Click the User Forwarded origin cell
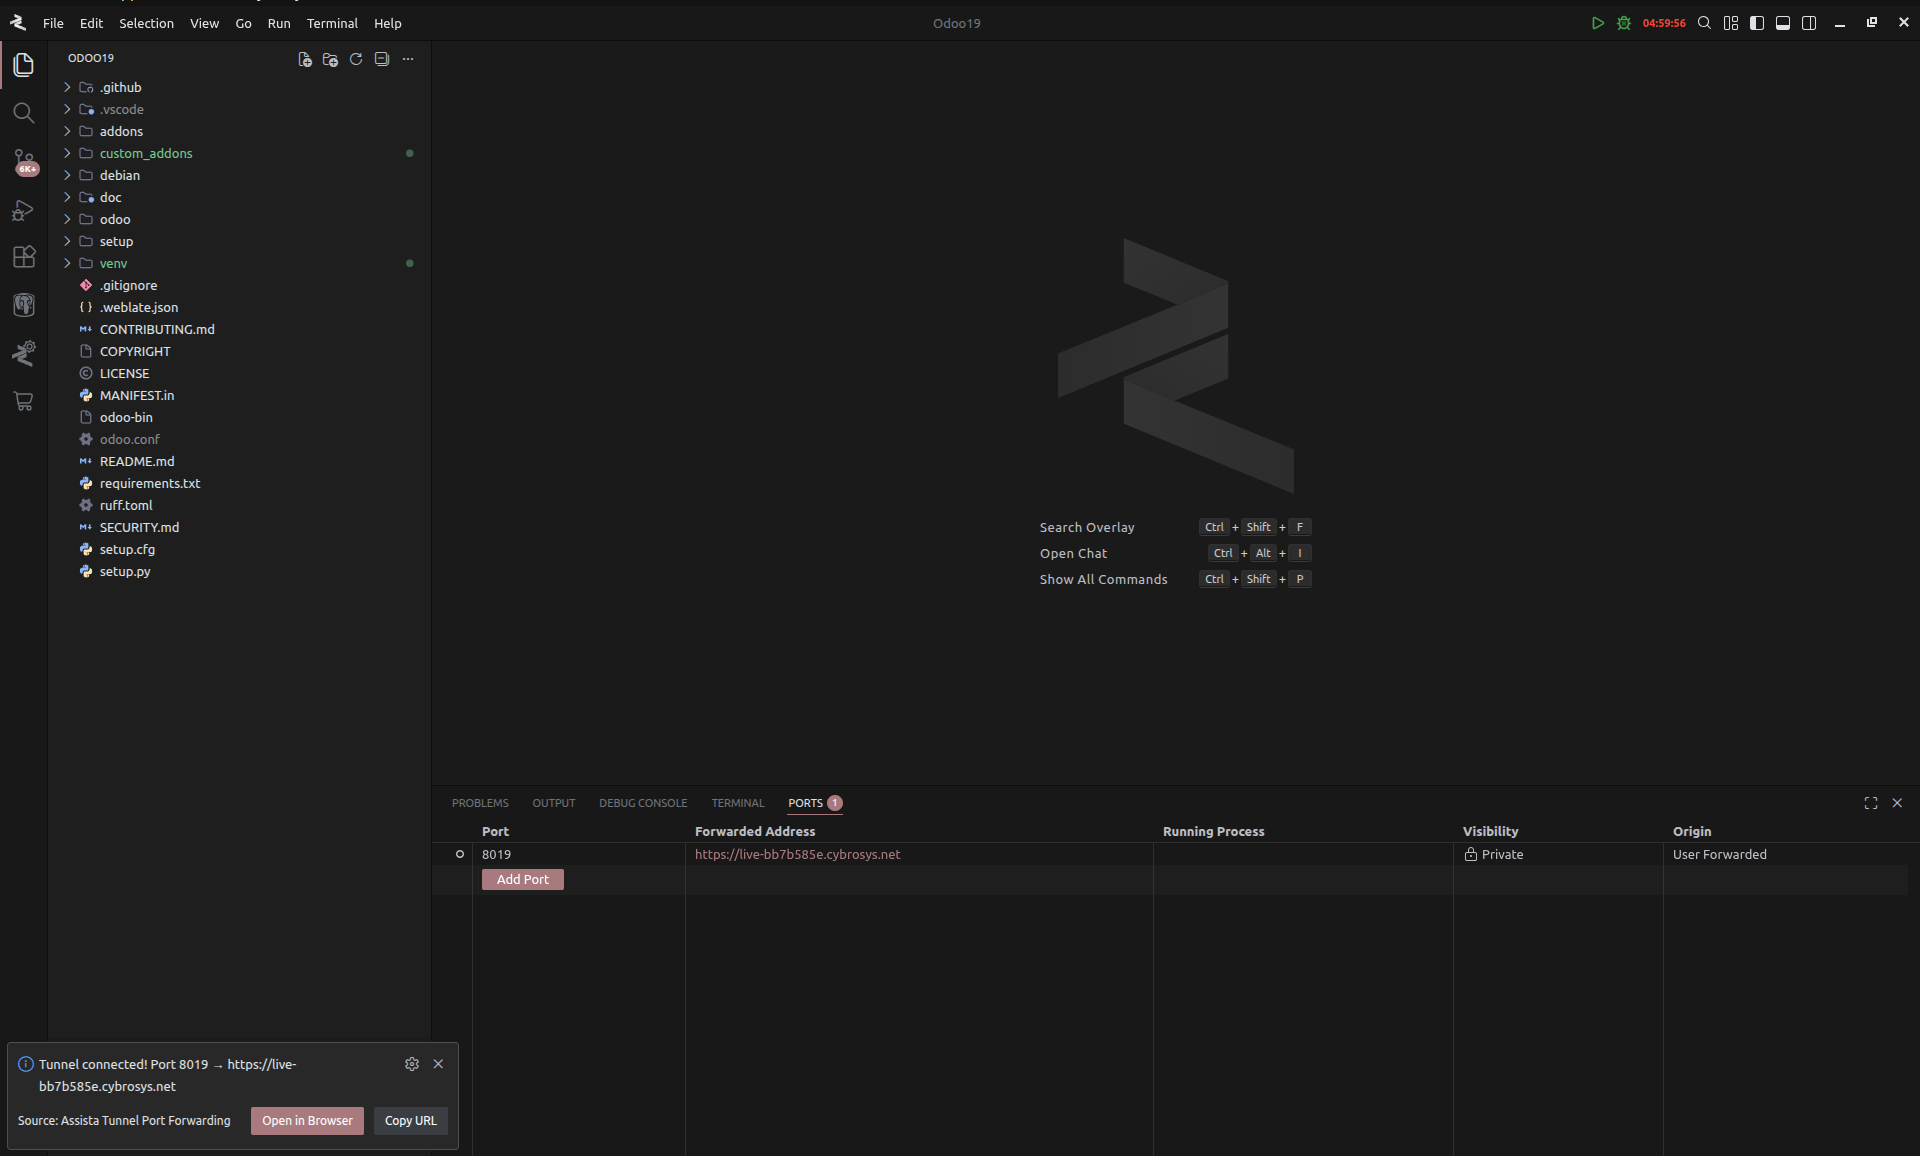Viewport: 1920px width, 1156px height. (1786, 854)
